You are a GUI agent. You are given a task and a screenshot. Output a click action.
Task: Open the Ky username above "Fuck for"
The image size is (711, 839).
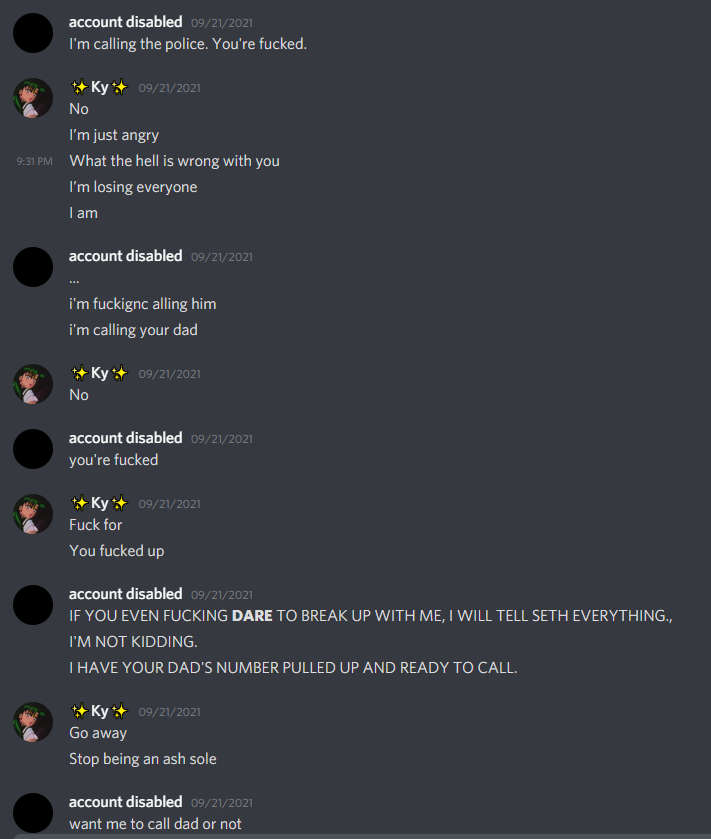[x=100, y=503]
